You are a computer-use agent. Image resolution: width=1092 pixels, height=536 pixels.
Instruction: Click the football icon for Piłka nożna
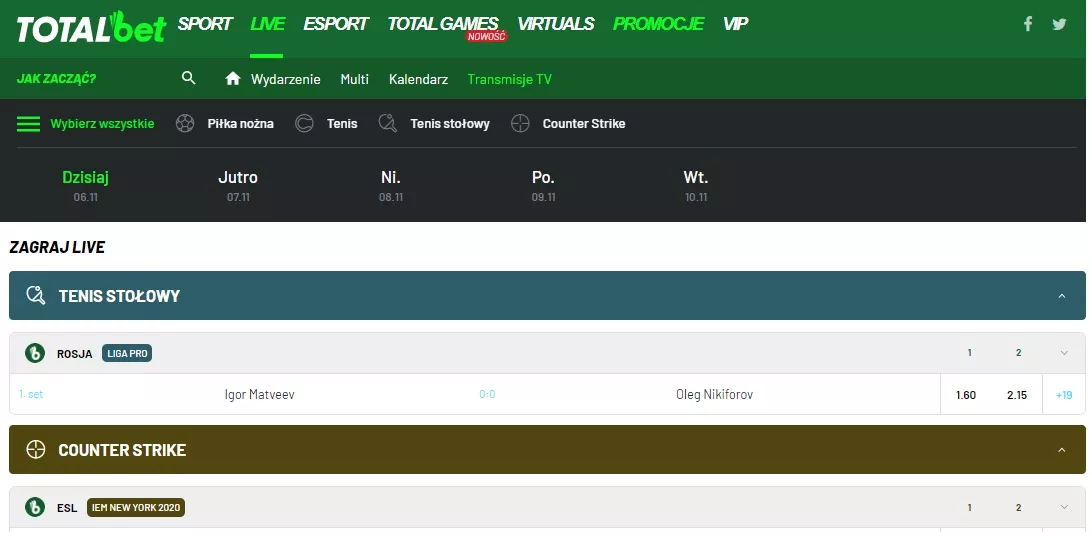click(x=185, y=124)
